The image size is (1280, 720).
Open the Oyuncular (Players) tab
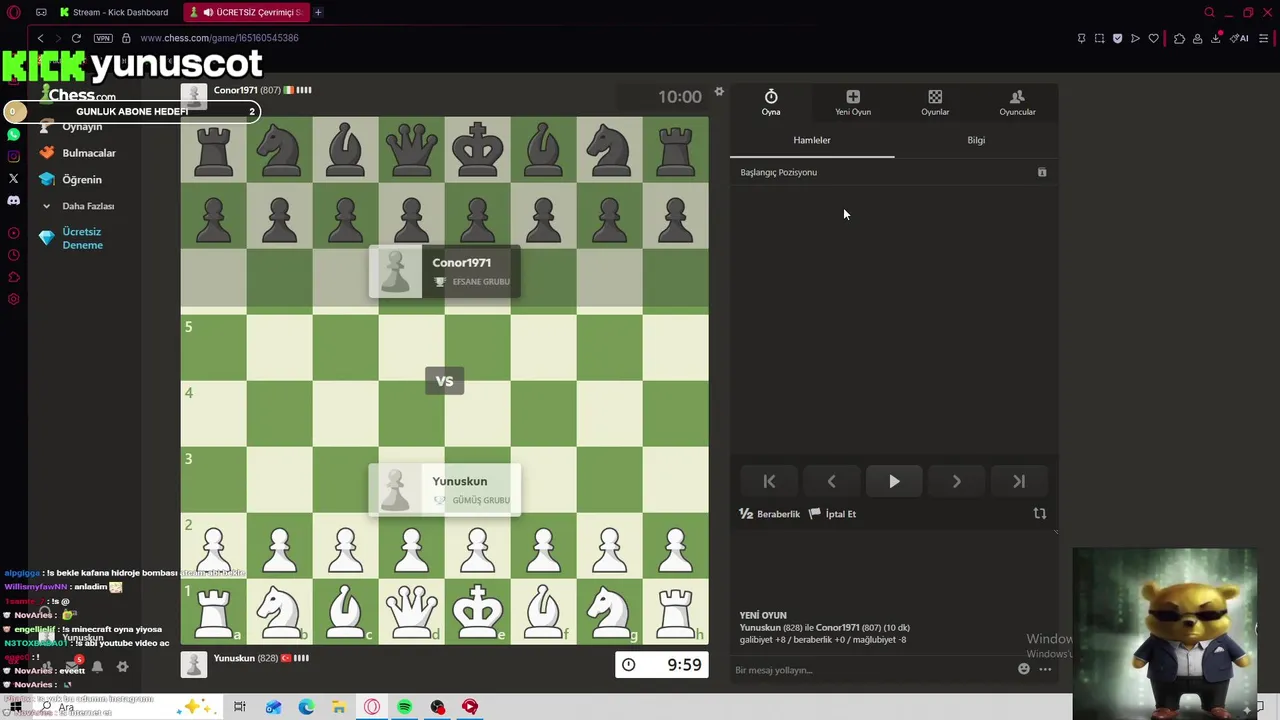tap(1017, 102)
